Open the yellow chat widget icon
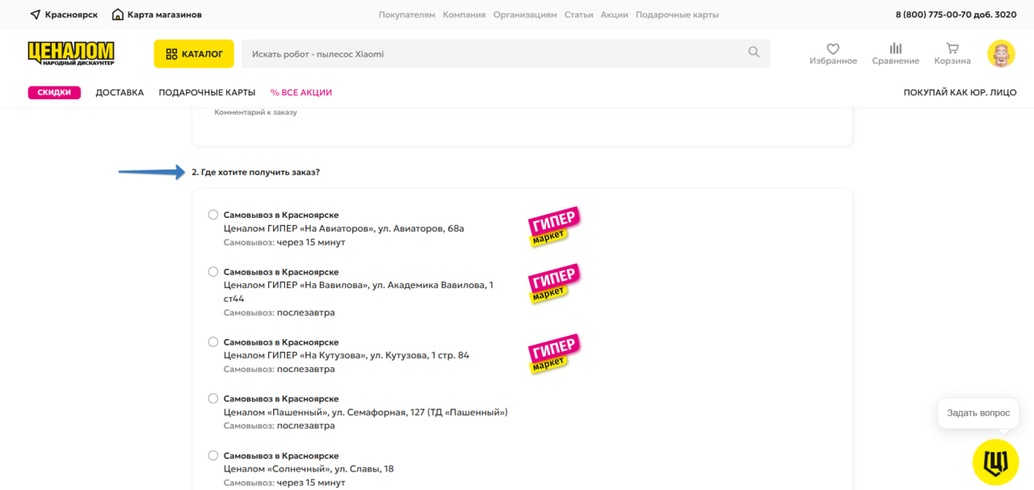The width and height of the screenshot is (1034, 490). tap(995, 462)
